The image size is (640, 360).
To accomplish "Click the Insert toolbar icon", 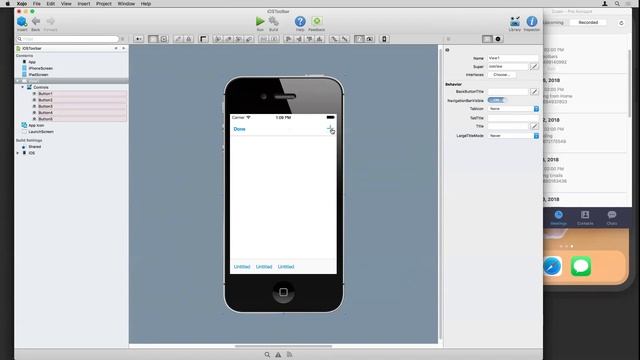I will 22,21.
